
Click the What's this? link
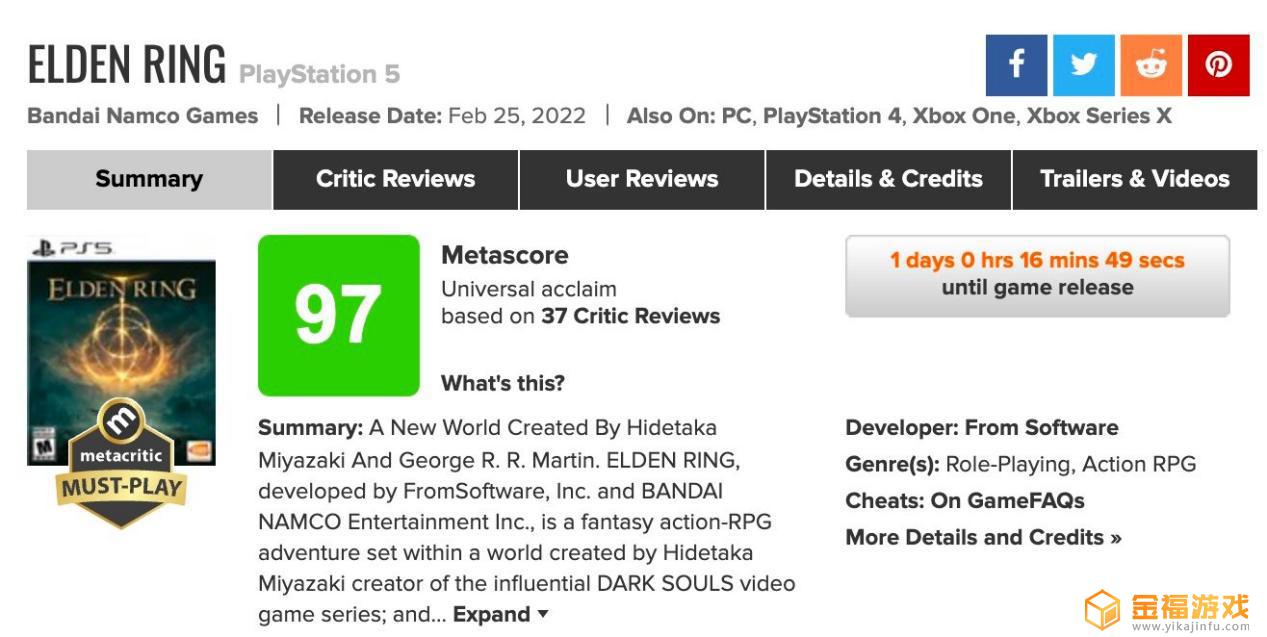(x=503, y=383)
